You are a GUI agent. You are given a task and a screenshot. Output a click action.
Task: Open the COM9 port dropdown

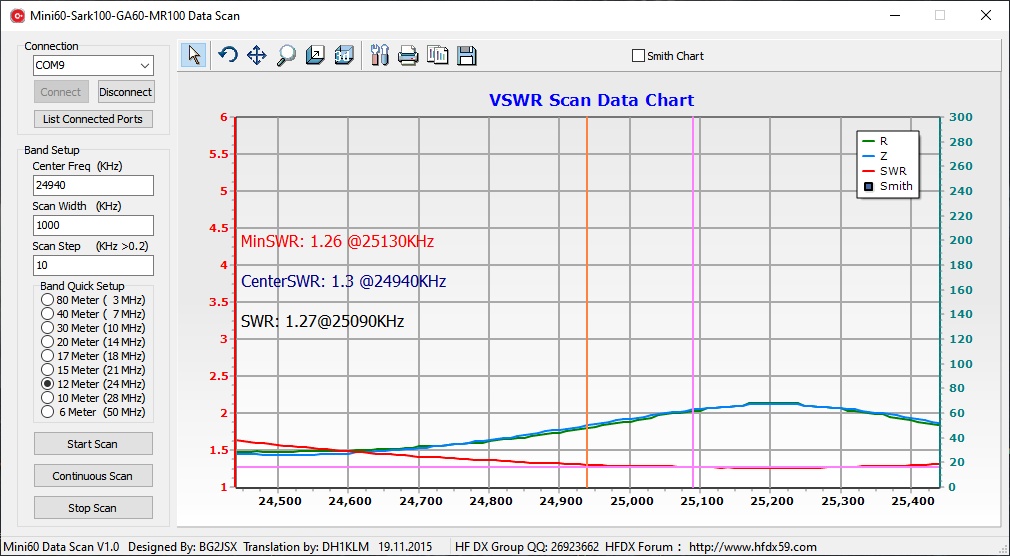point(145,65)
